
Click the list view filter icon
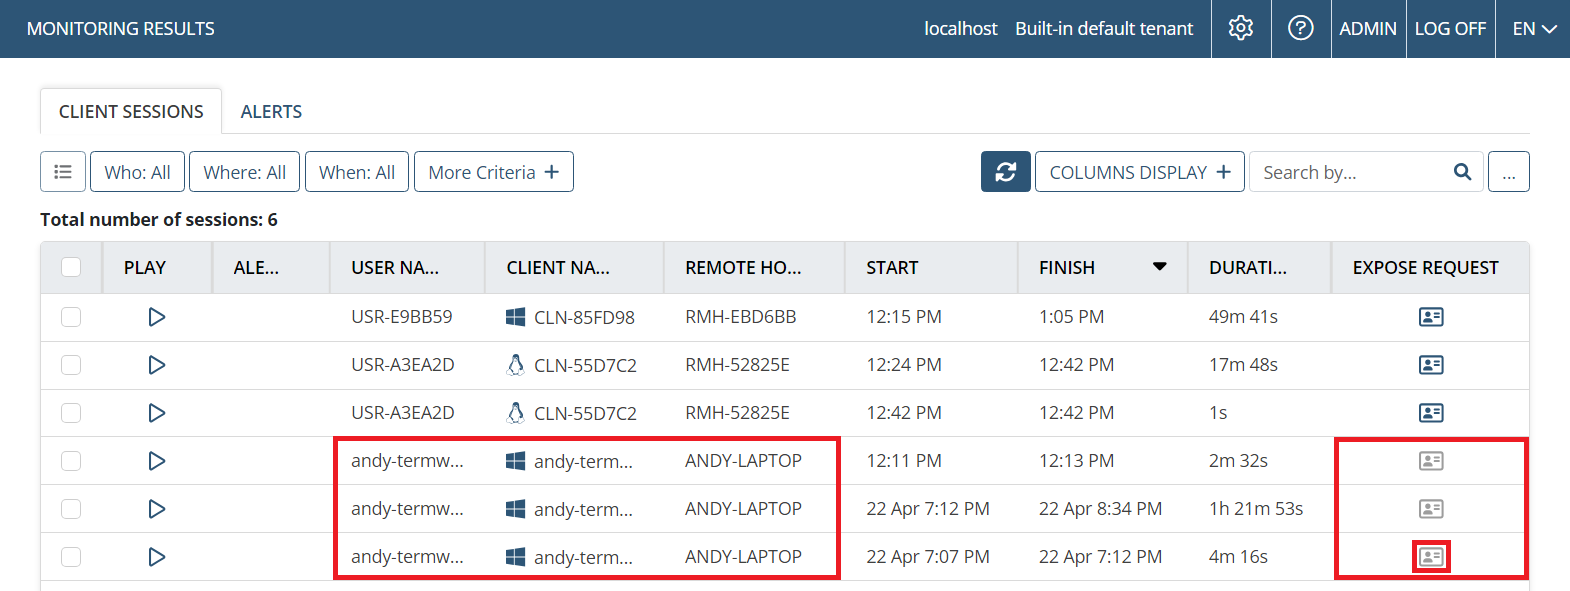[63, 172]
